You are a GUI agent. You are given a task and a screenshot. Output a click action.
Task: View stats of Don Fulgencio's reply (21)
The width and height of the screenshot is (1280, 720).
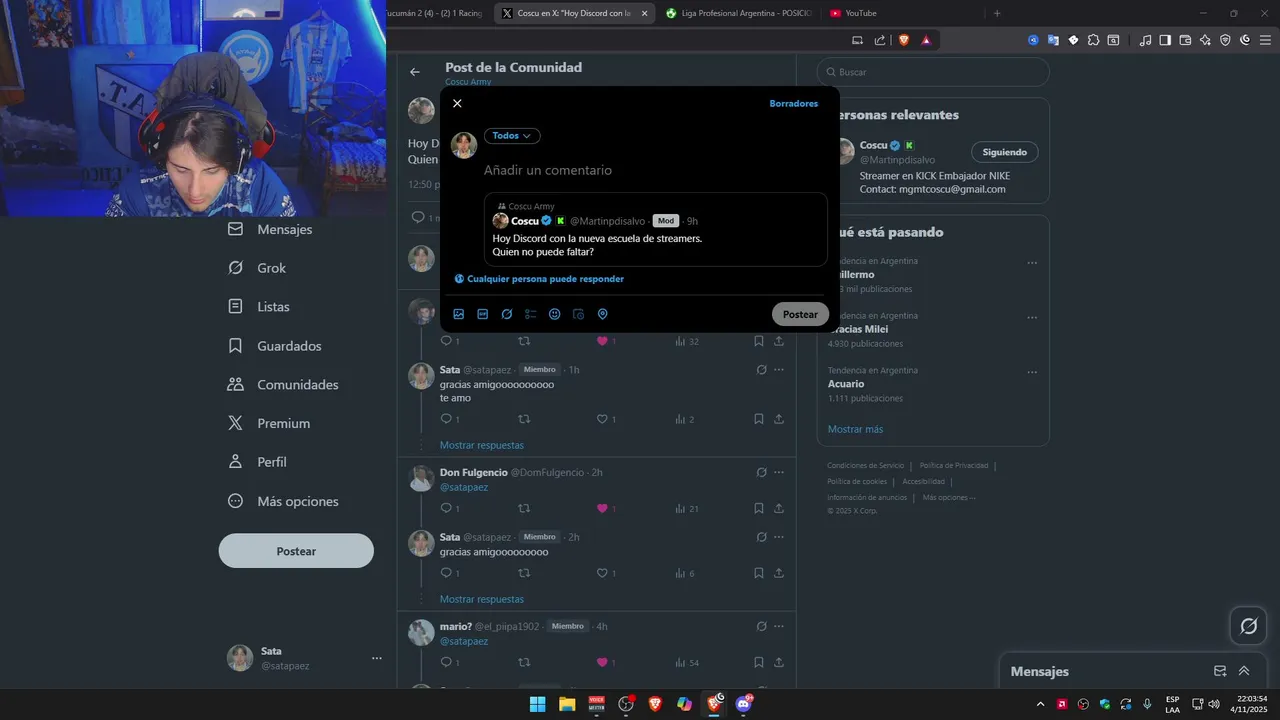[686, 509]
